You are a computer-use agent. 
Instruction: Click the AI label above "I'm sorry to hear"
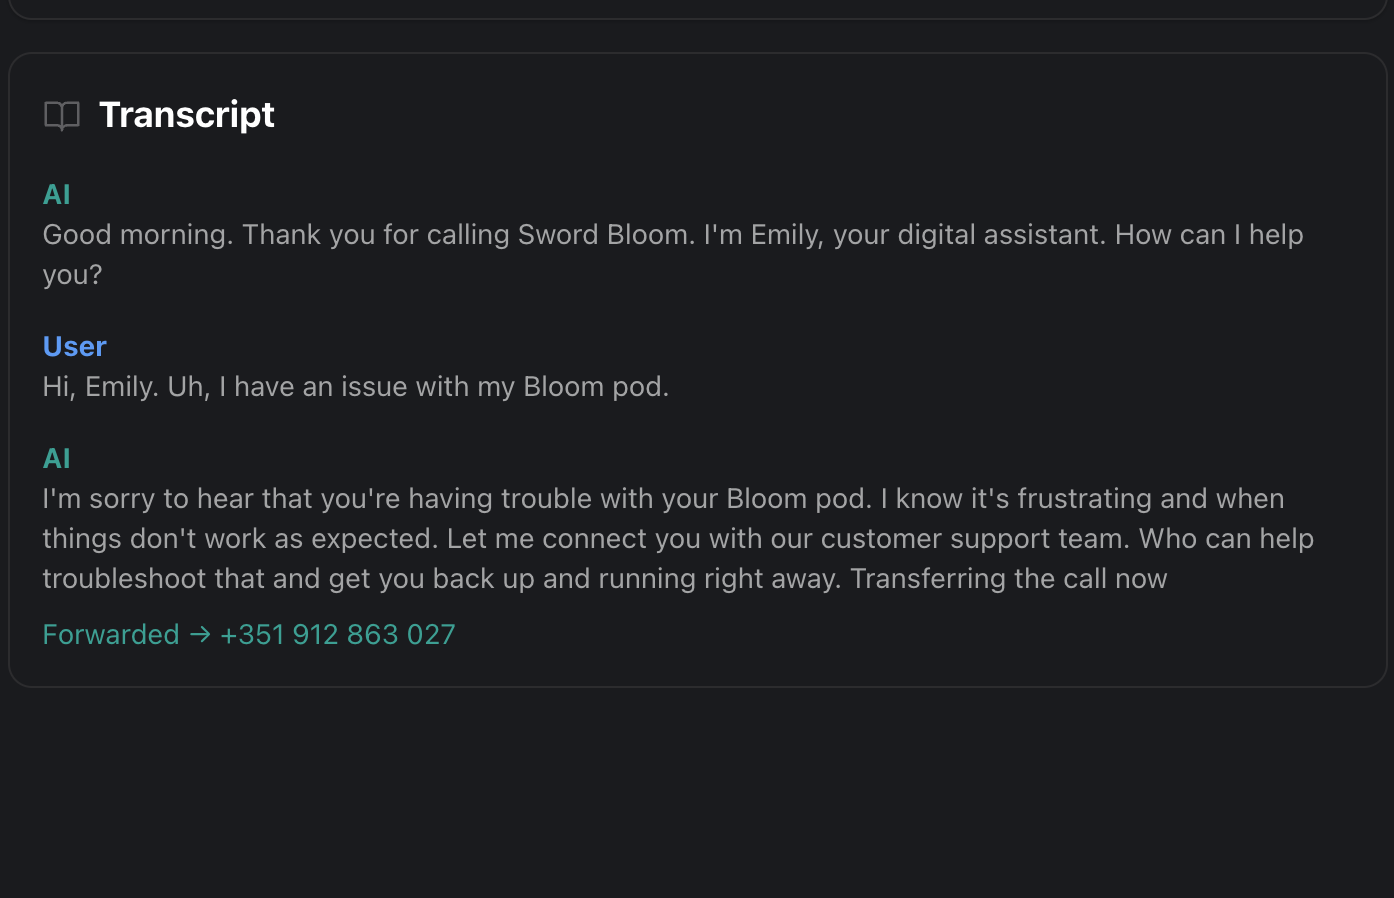(x=57, y=458)
